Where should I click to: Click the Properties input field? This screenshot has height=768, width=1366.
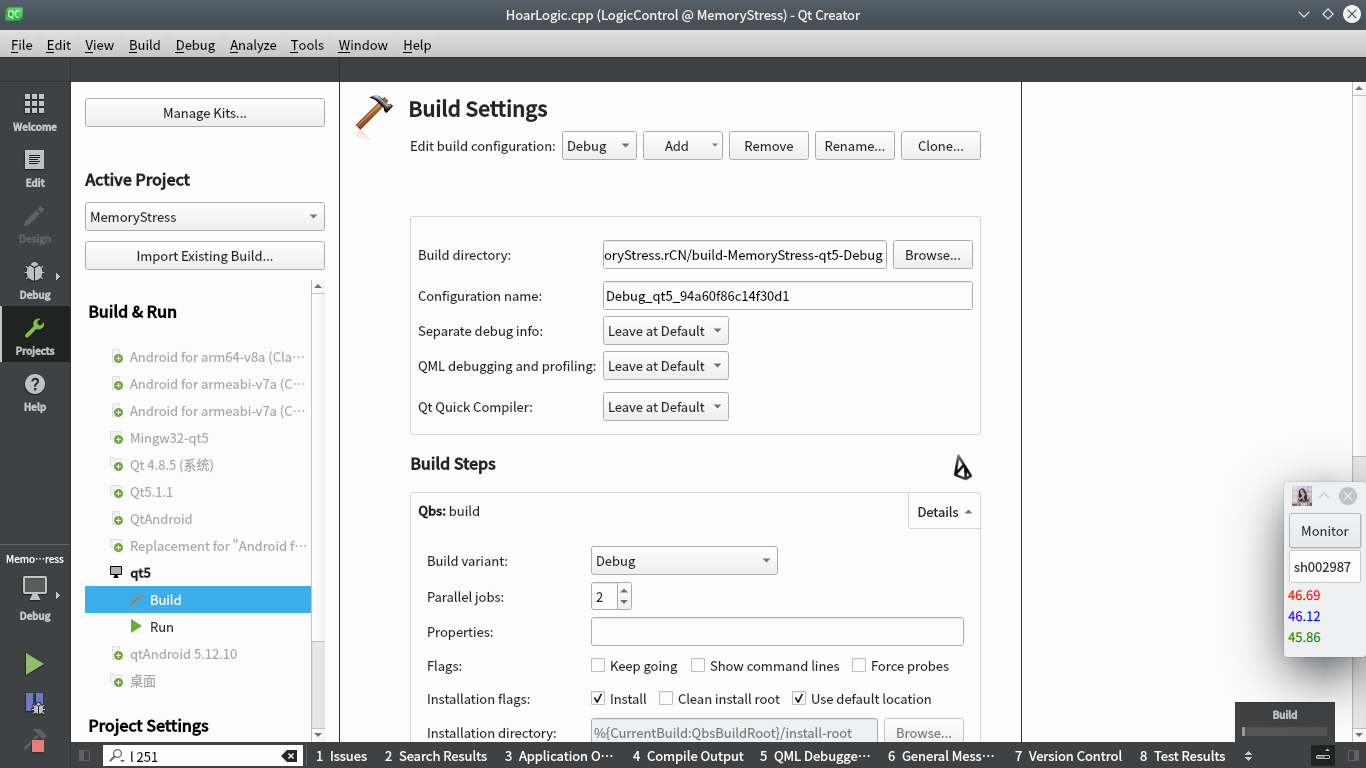coord(777,632)
